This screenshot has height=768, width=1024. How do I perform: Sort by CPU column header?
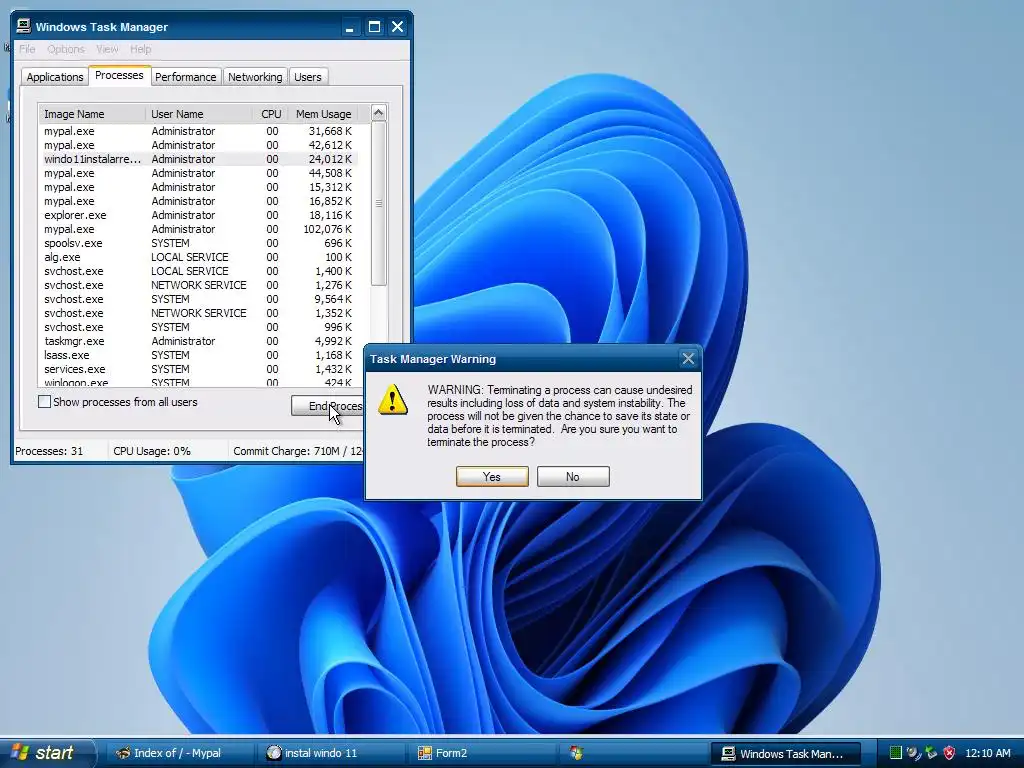pyautogui.click(x=270, y=114)
